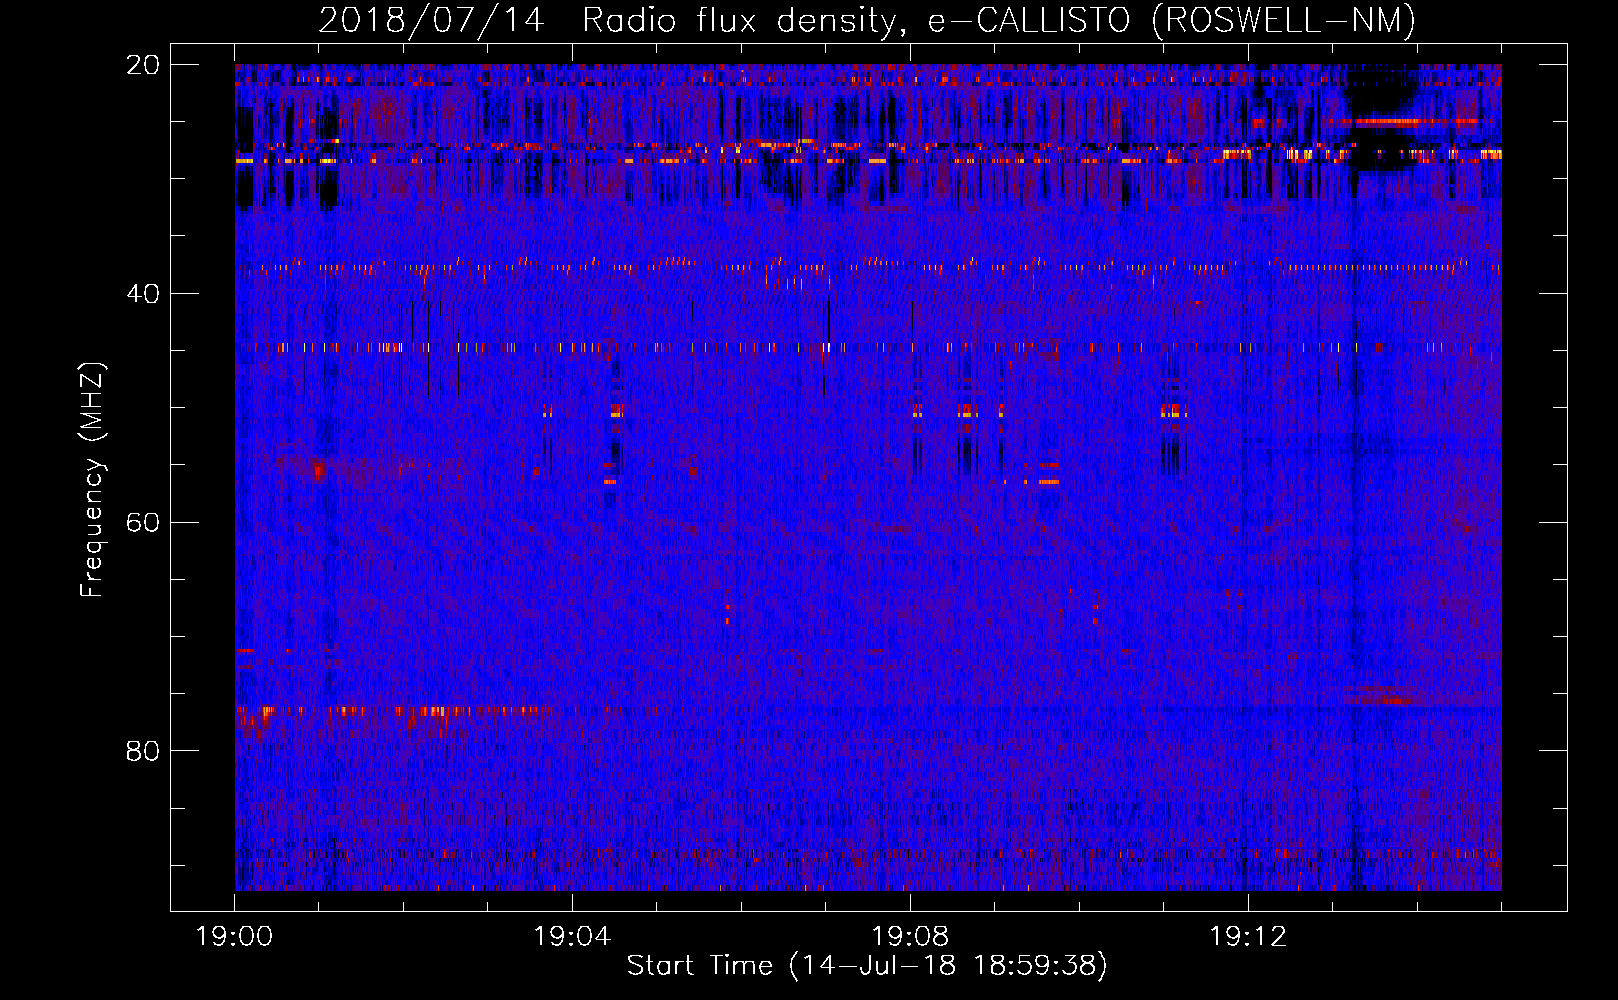Image resolution: width=1618 pixels, height=1000 pixels.
Task: Click the '19:00' time tick label
Action: click(234, 937)
